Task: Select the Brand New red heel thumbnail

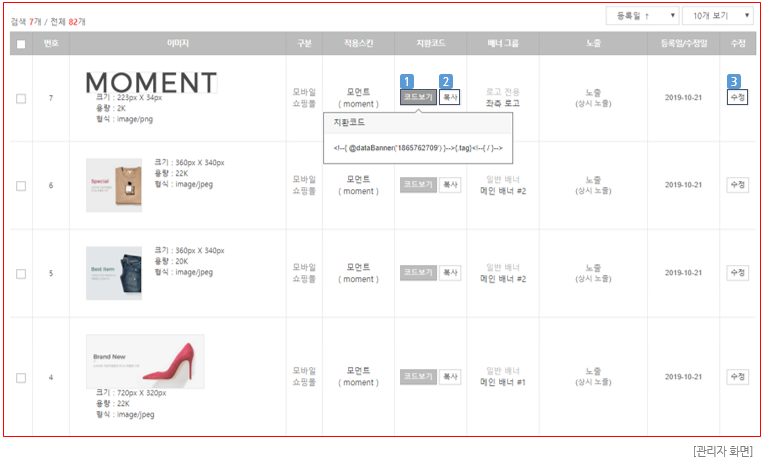Action: click(145, 361)
